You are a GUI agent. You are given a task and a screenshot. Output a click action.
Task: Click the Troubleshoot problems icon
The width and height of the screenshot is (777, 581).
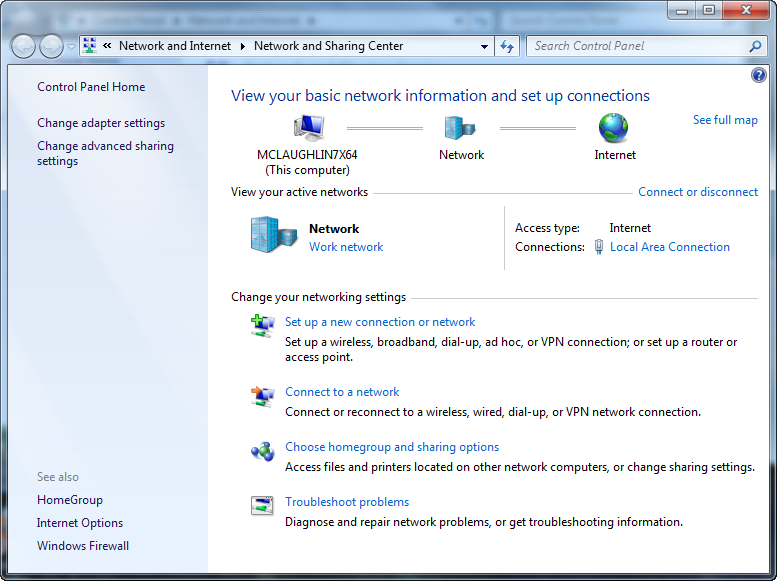262,506
